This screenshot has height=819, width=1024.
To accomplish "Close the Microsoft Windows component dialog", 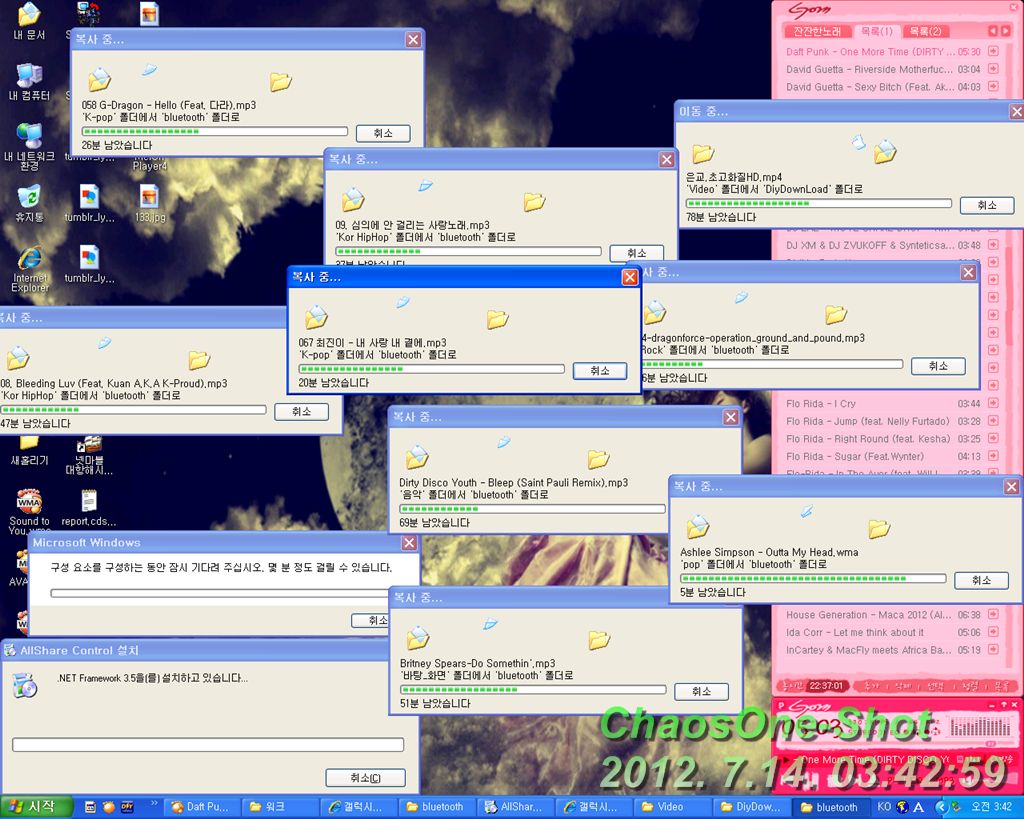I will [x=409, y=543].
